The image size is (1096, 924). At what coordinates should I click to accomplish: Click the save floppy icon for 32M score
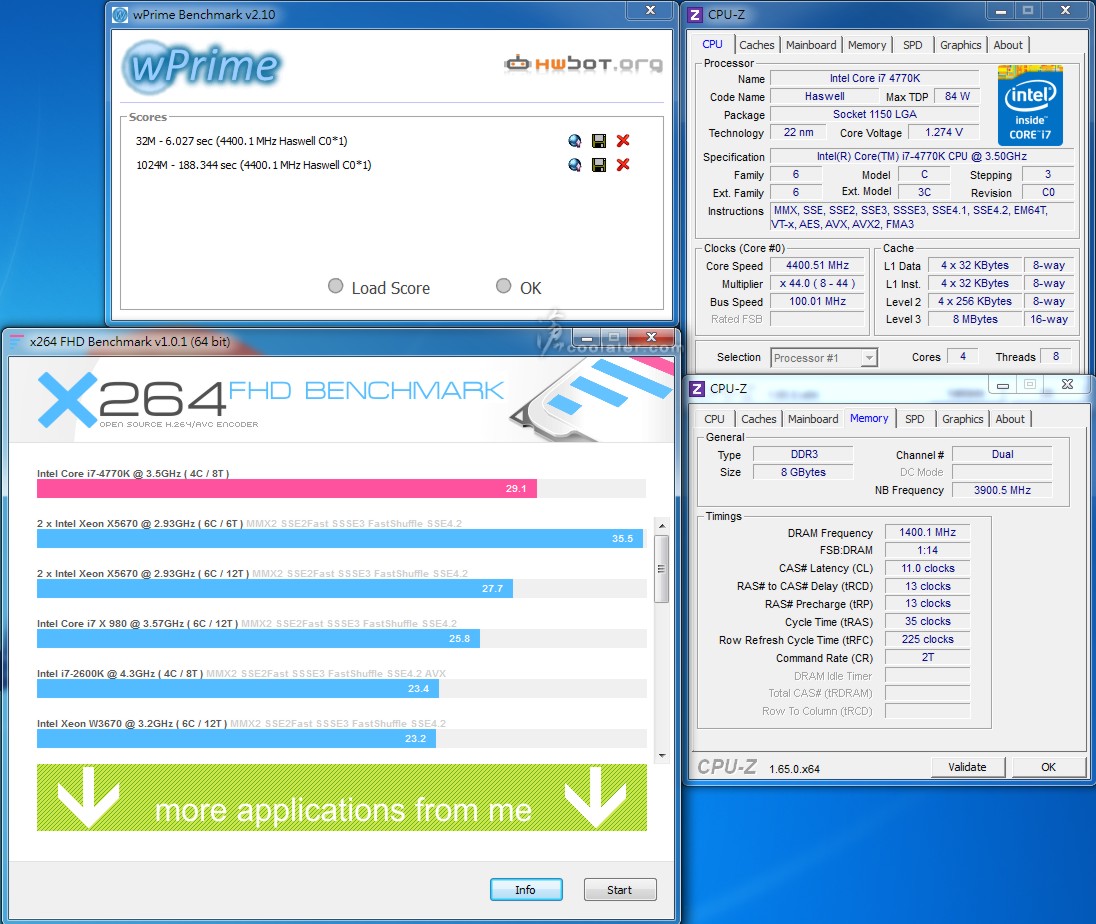click(599, 141)
